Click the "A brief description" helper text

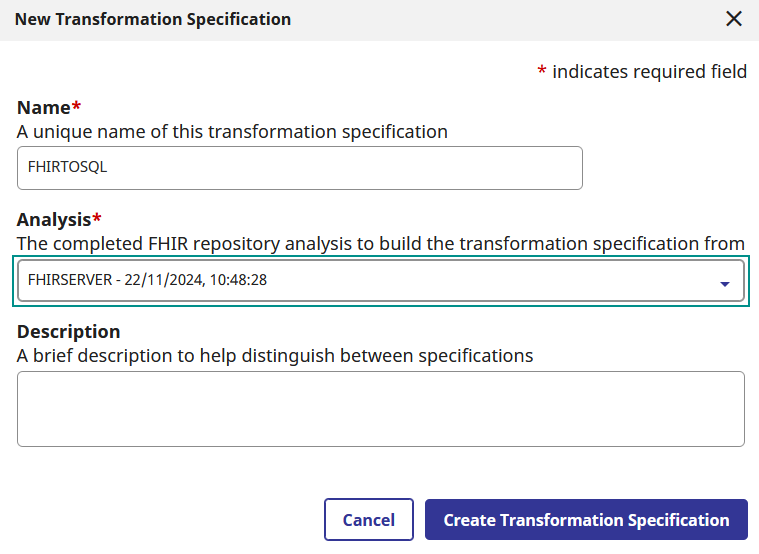275,355
